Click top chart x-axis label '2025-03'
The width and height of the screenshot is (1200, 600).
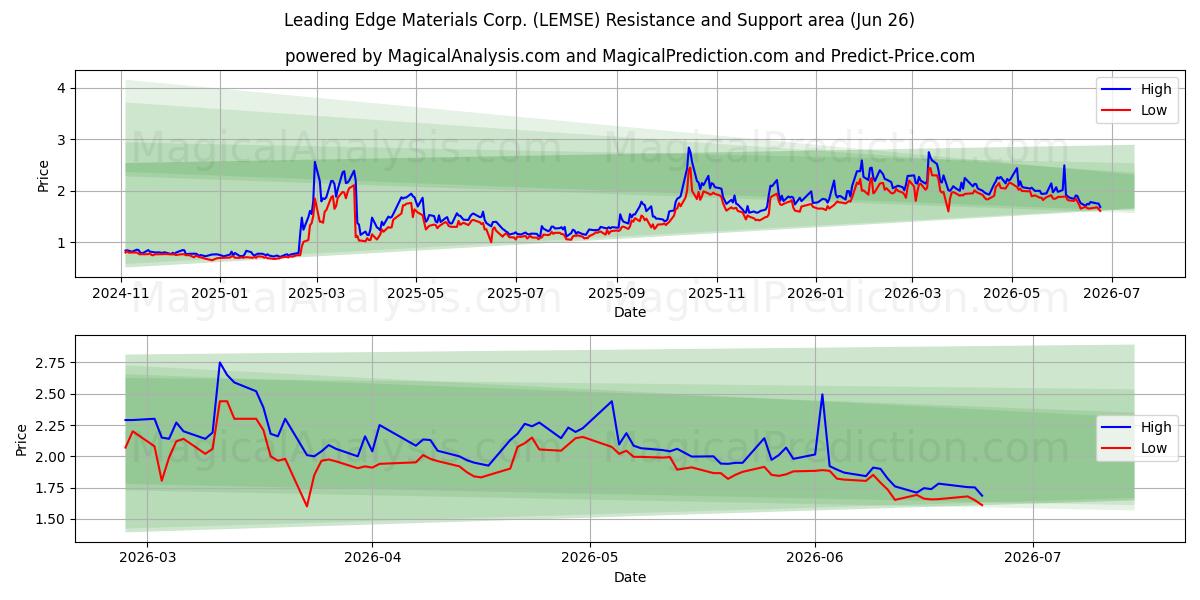click(x=317, y=293)
